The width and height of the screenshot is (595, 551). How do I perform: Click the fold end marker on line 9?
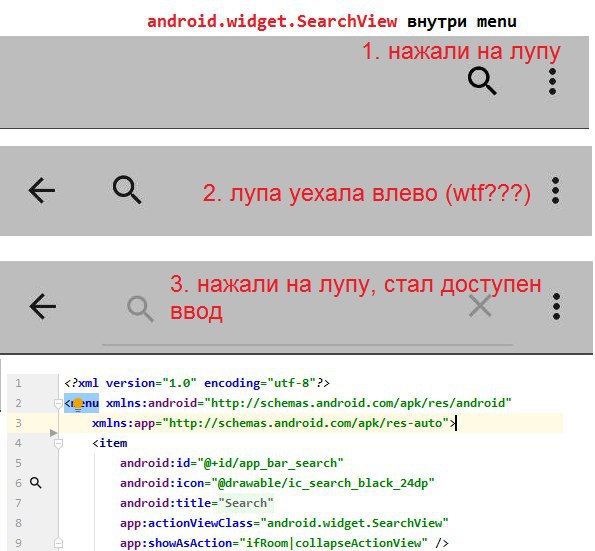click(x=58, y=543)
